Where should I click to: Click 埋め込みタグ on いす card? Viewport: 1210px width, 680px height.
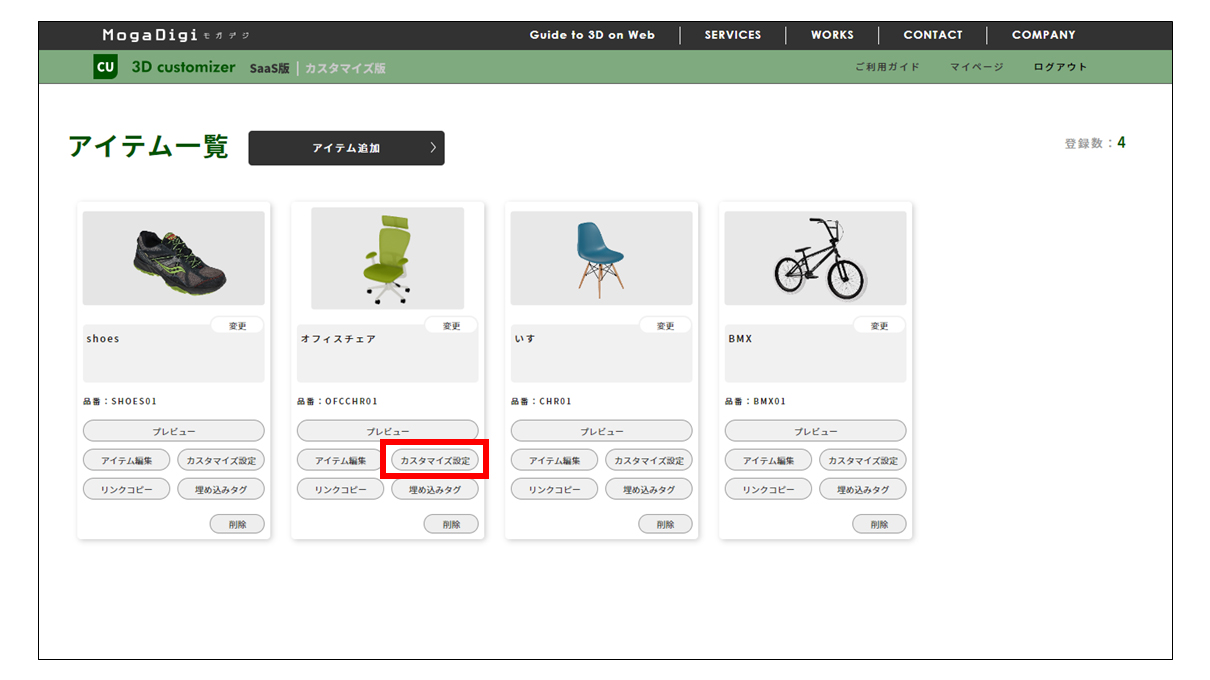click(648, 490)
